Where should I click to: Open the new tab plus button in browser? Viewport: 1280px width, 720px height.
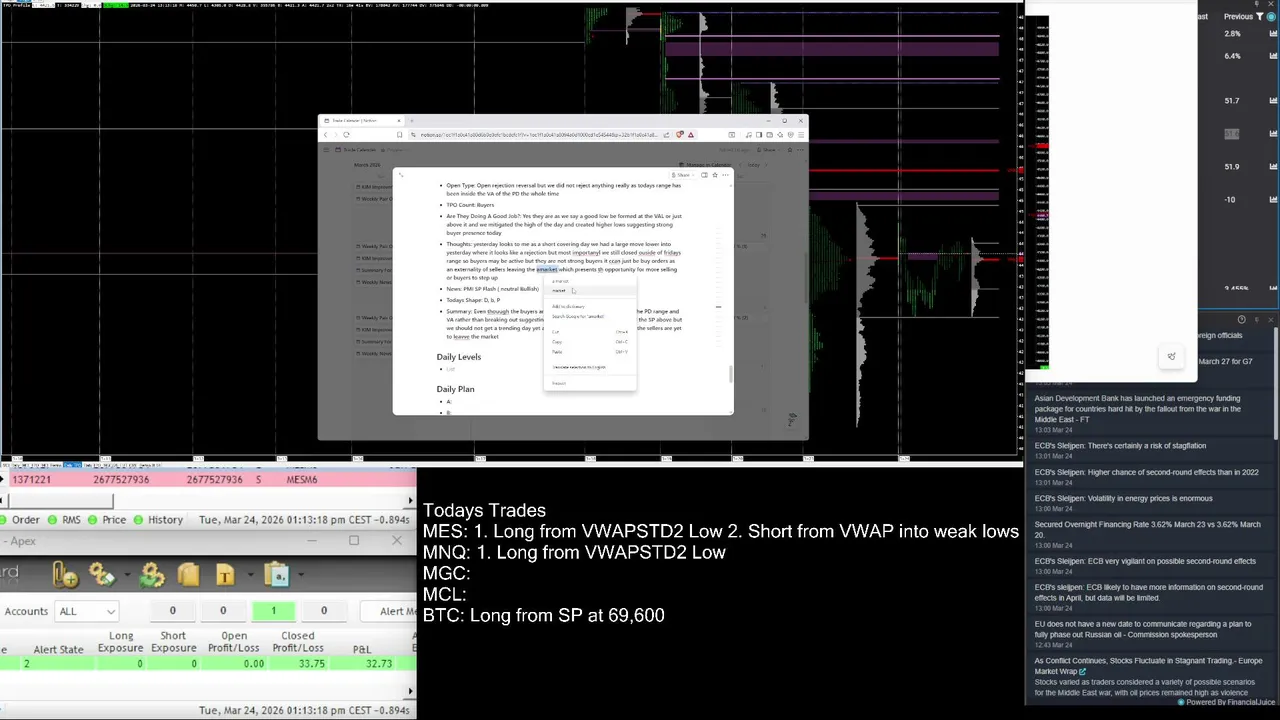pos(412,120)
